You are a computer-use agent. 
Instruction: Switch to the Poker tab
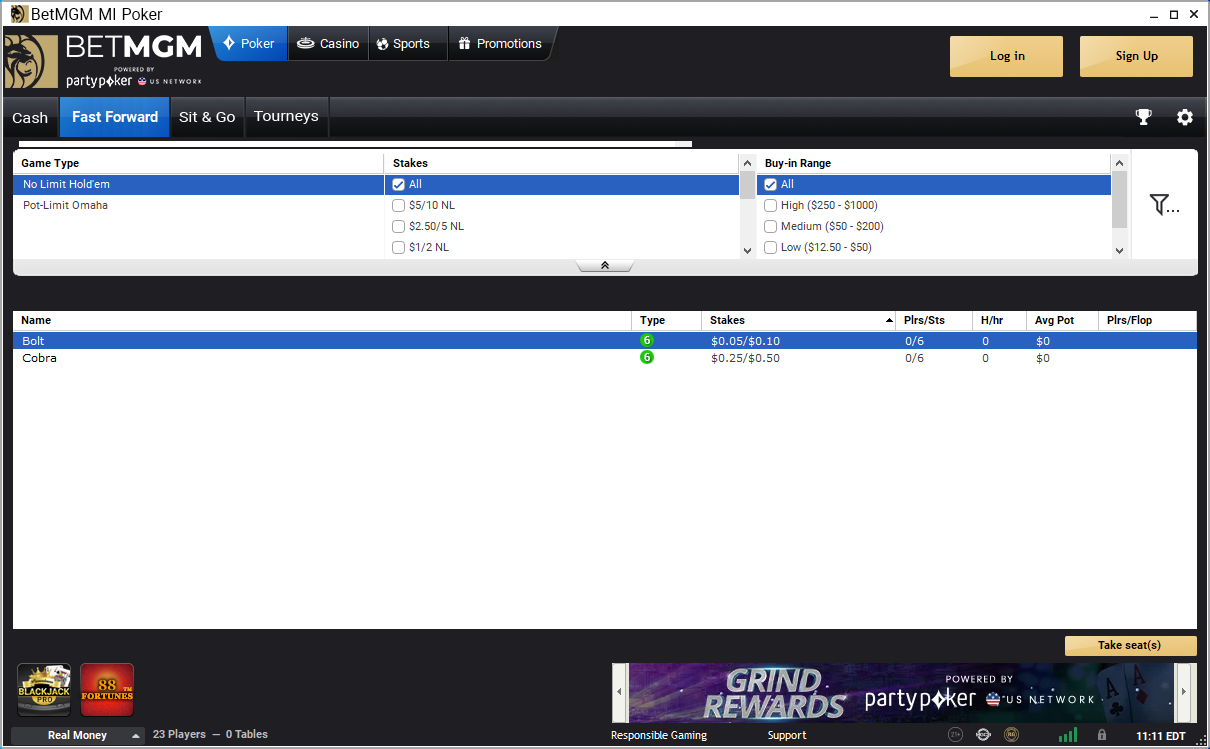[248, 44]
